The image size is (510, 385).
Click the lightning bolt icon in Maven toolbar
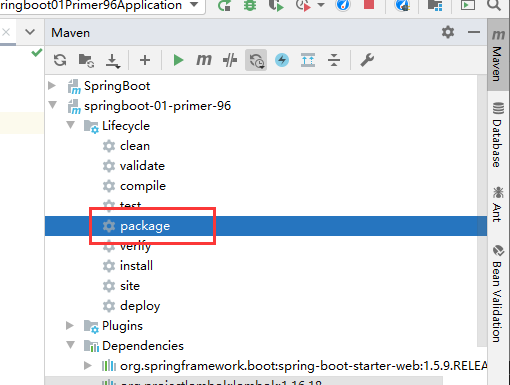[x=282, y=60]
